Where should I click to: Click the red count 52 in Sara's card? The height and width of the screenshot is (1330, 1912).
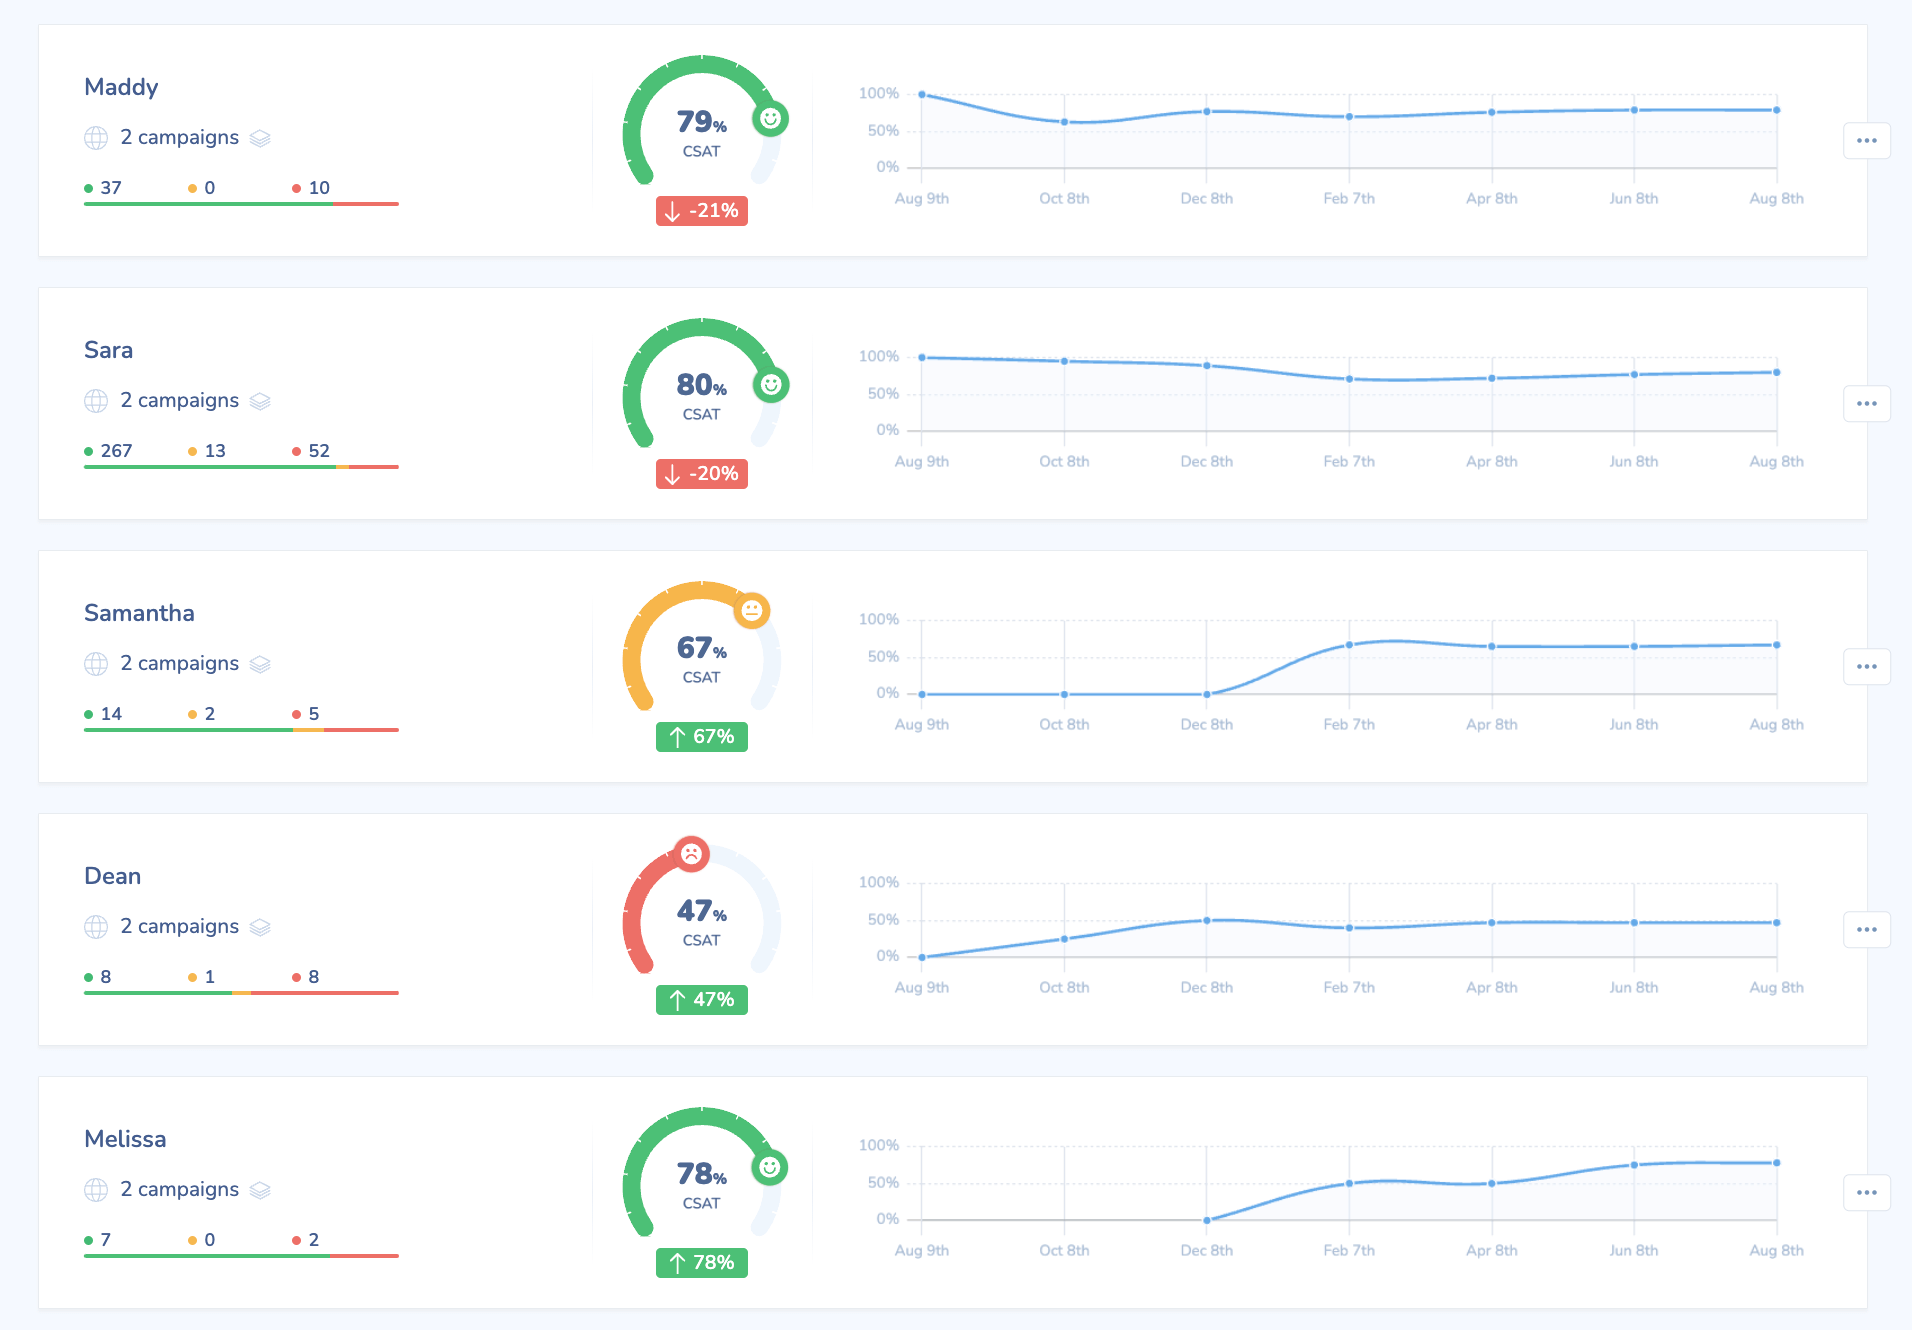click(x=319, y=450)
